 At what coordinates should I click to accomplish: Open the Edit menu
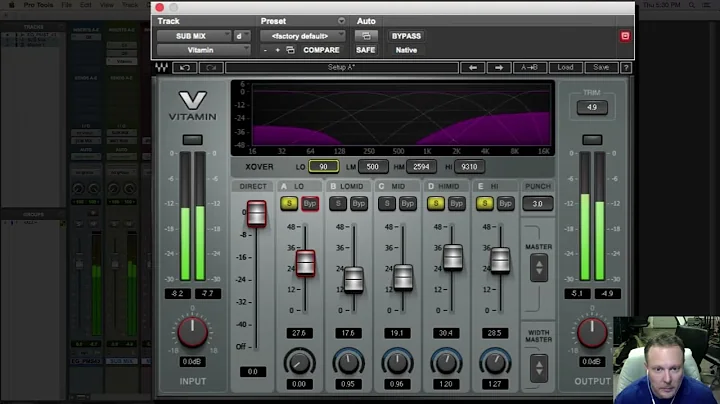[86, 5]
